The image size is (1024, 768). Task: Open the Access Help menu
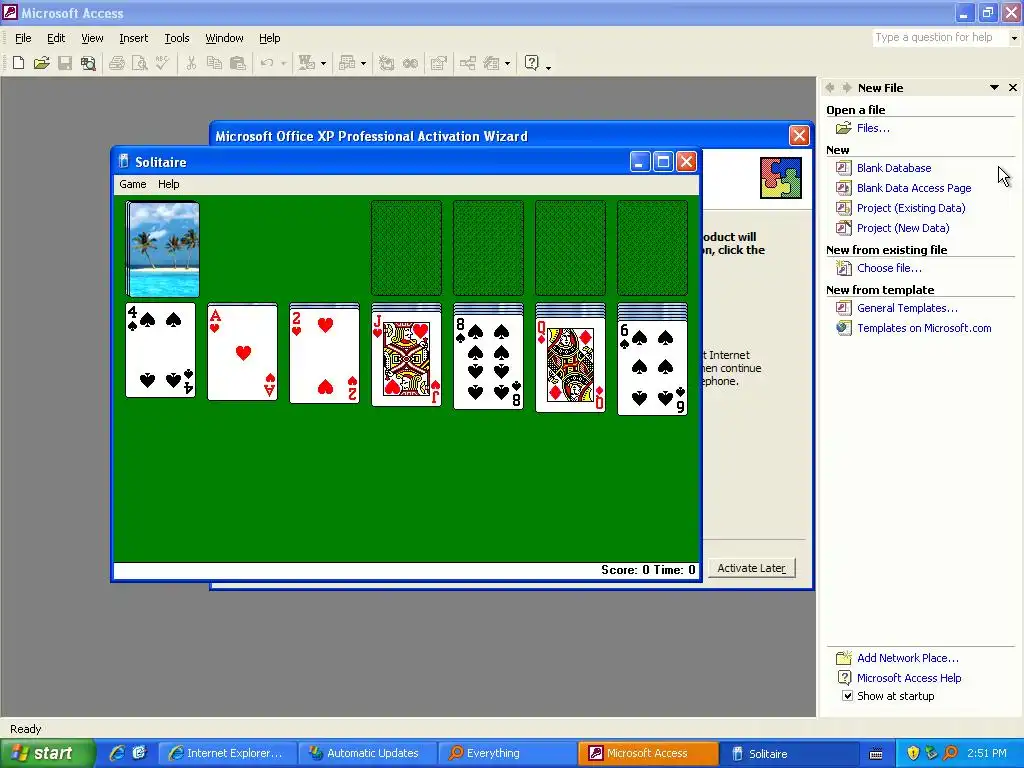(269, 38)
